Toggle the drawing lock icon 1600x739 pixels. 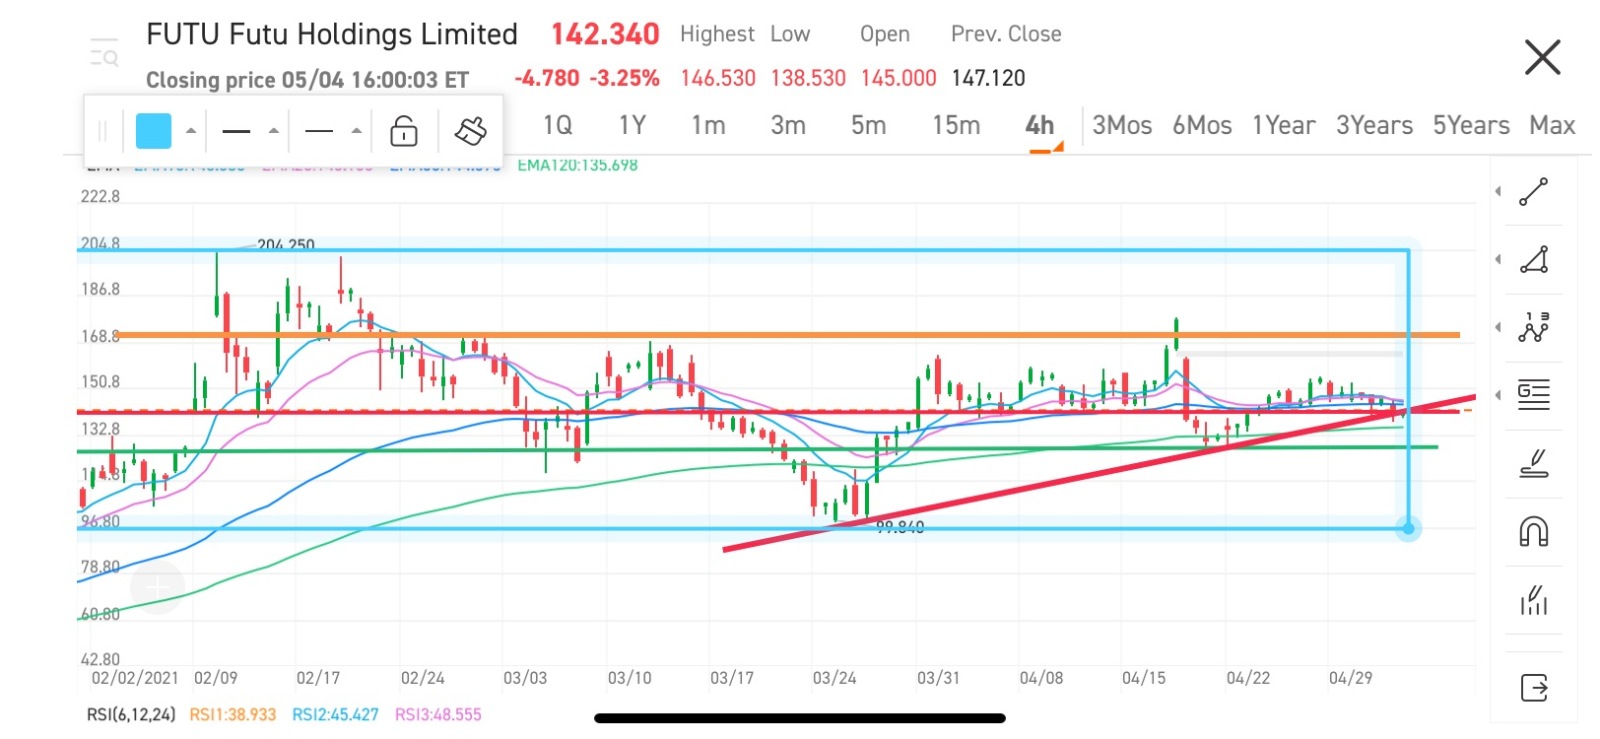tap(404, 130)
